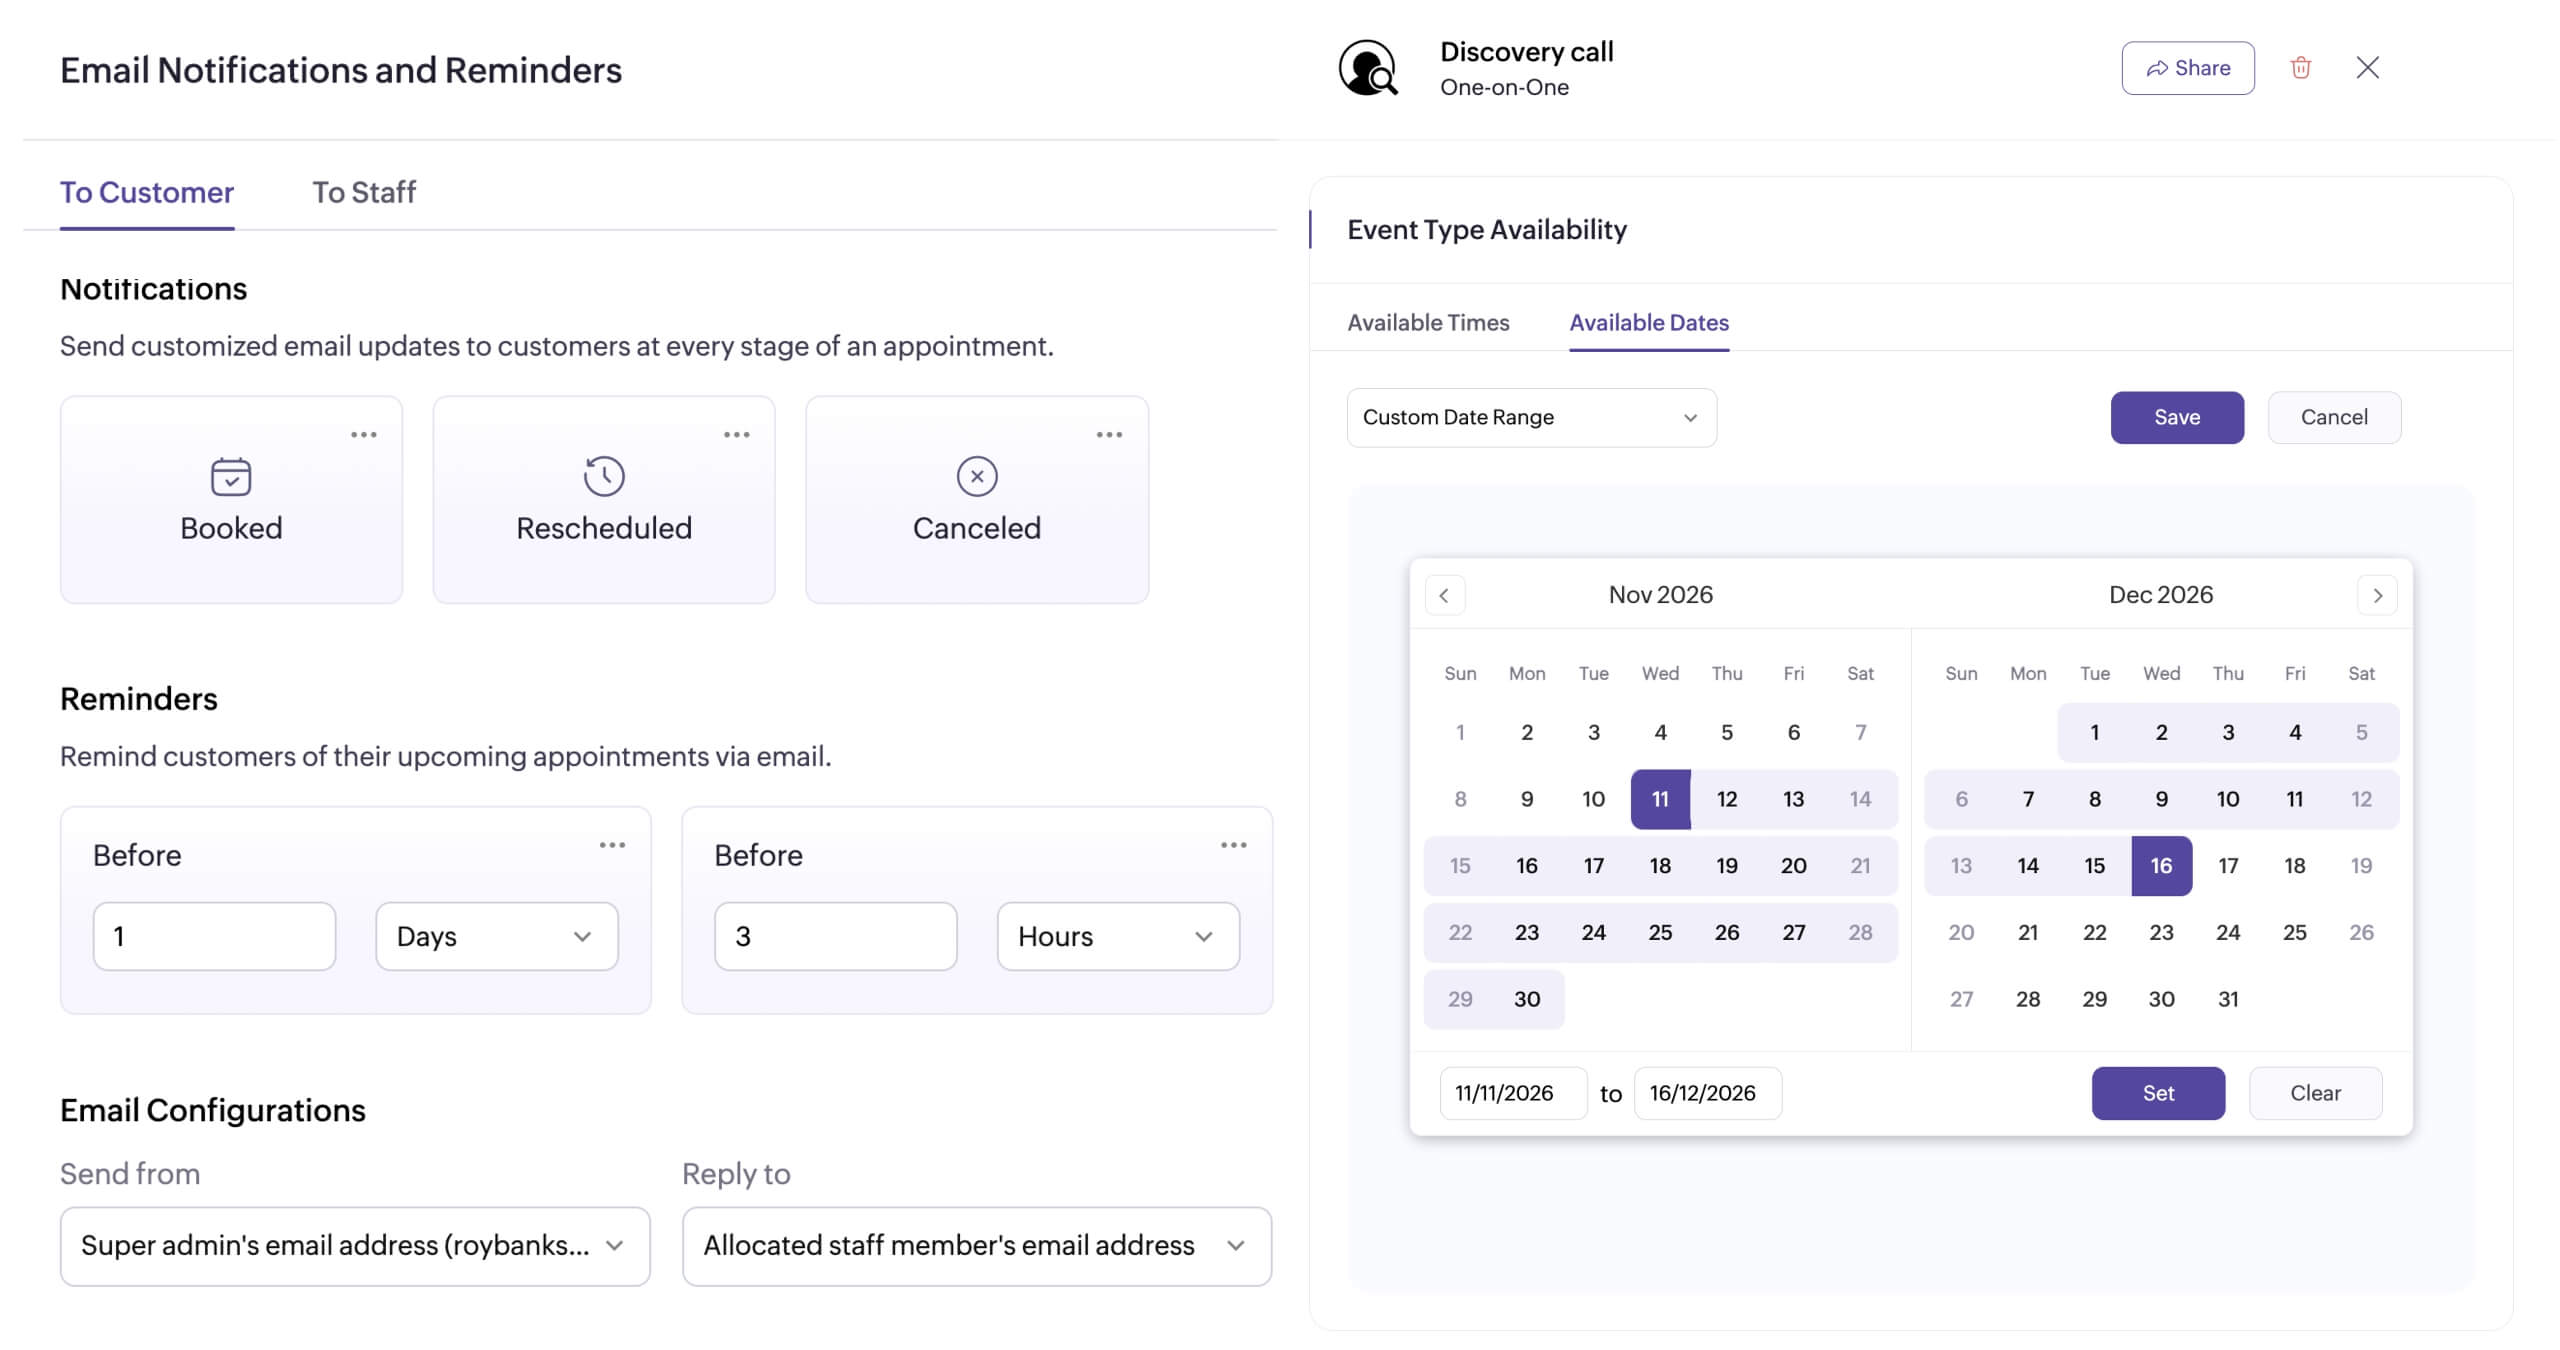Open the Send from email dropdown

point(355,1246)
